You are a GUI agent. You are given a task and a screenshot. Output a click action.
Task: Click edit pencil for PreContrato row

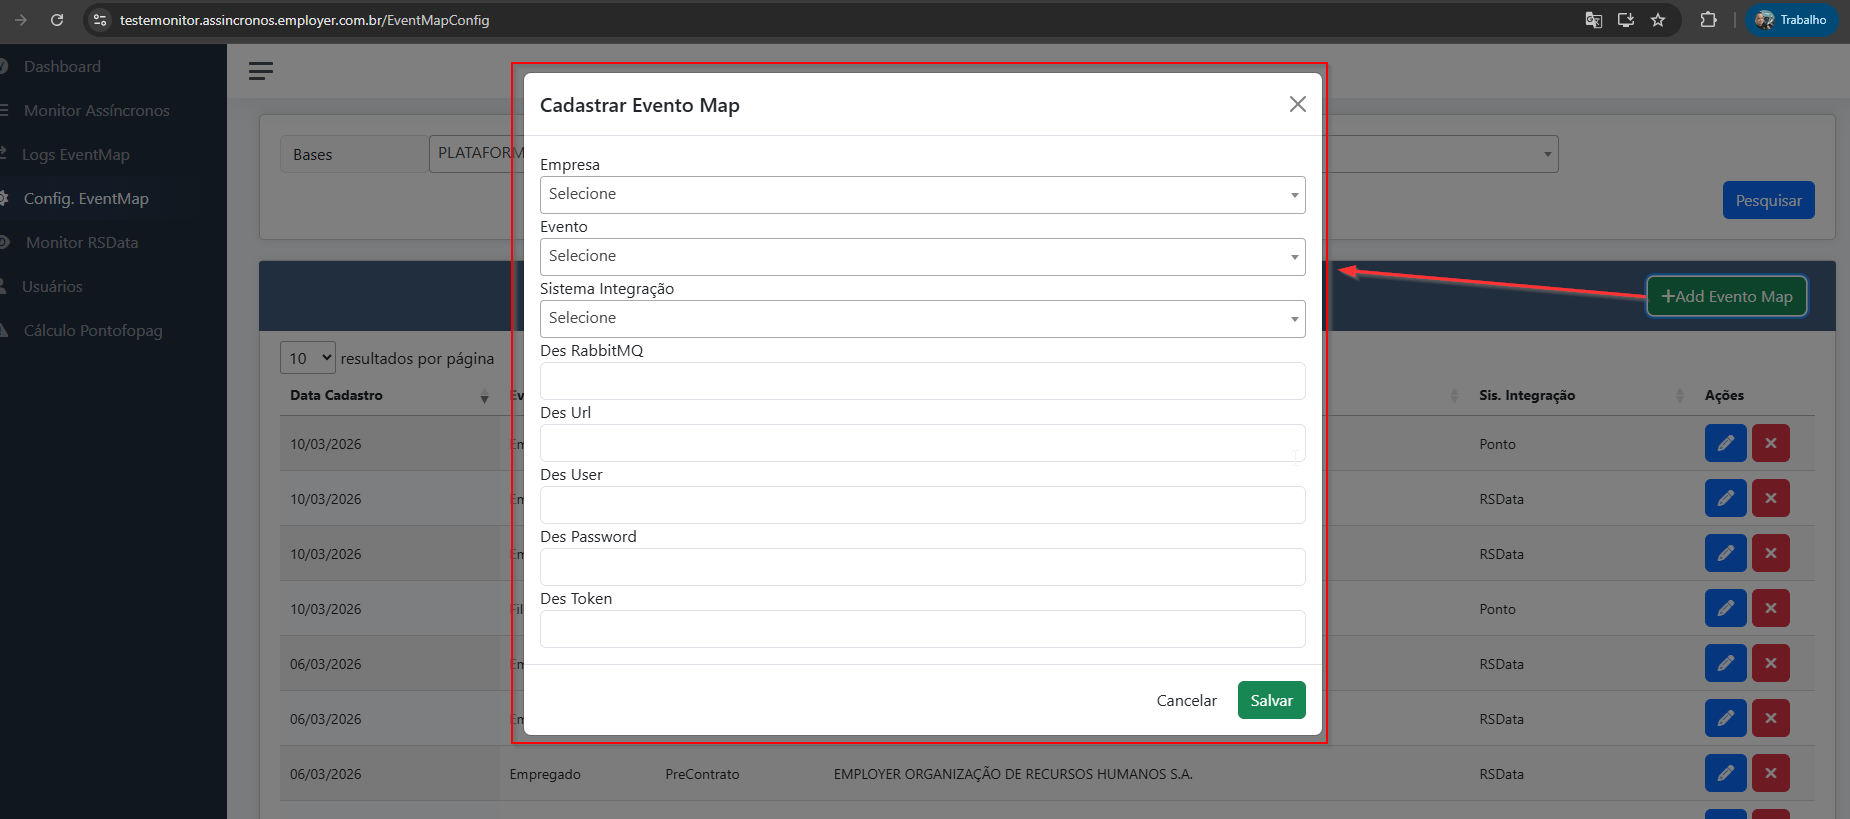point(1725,773)
